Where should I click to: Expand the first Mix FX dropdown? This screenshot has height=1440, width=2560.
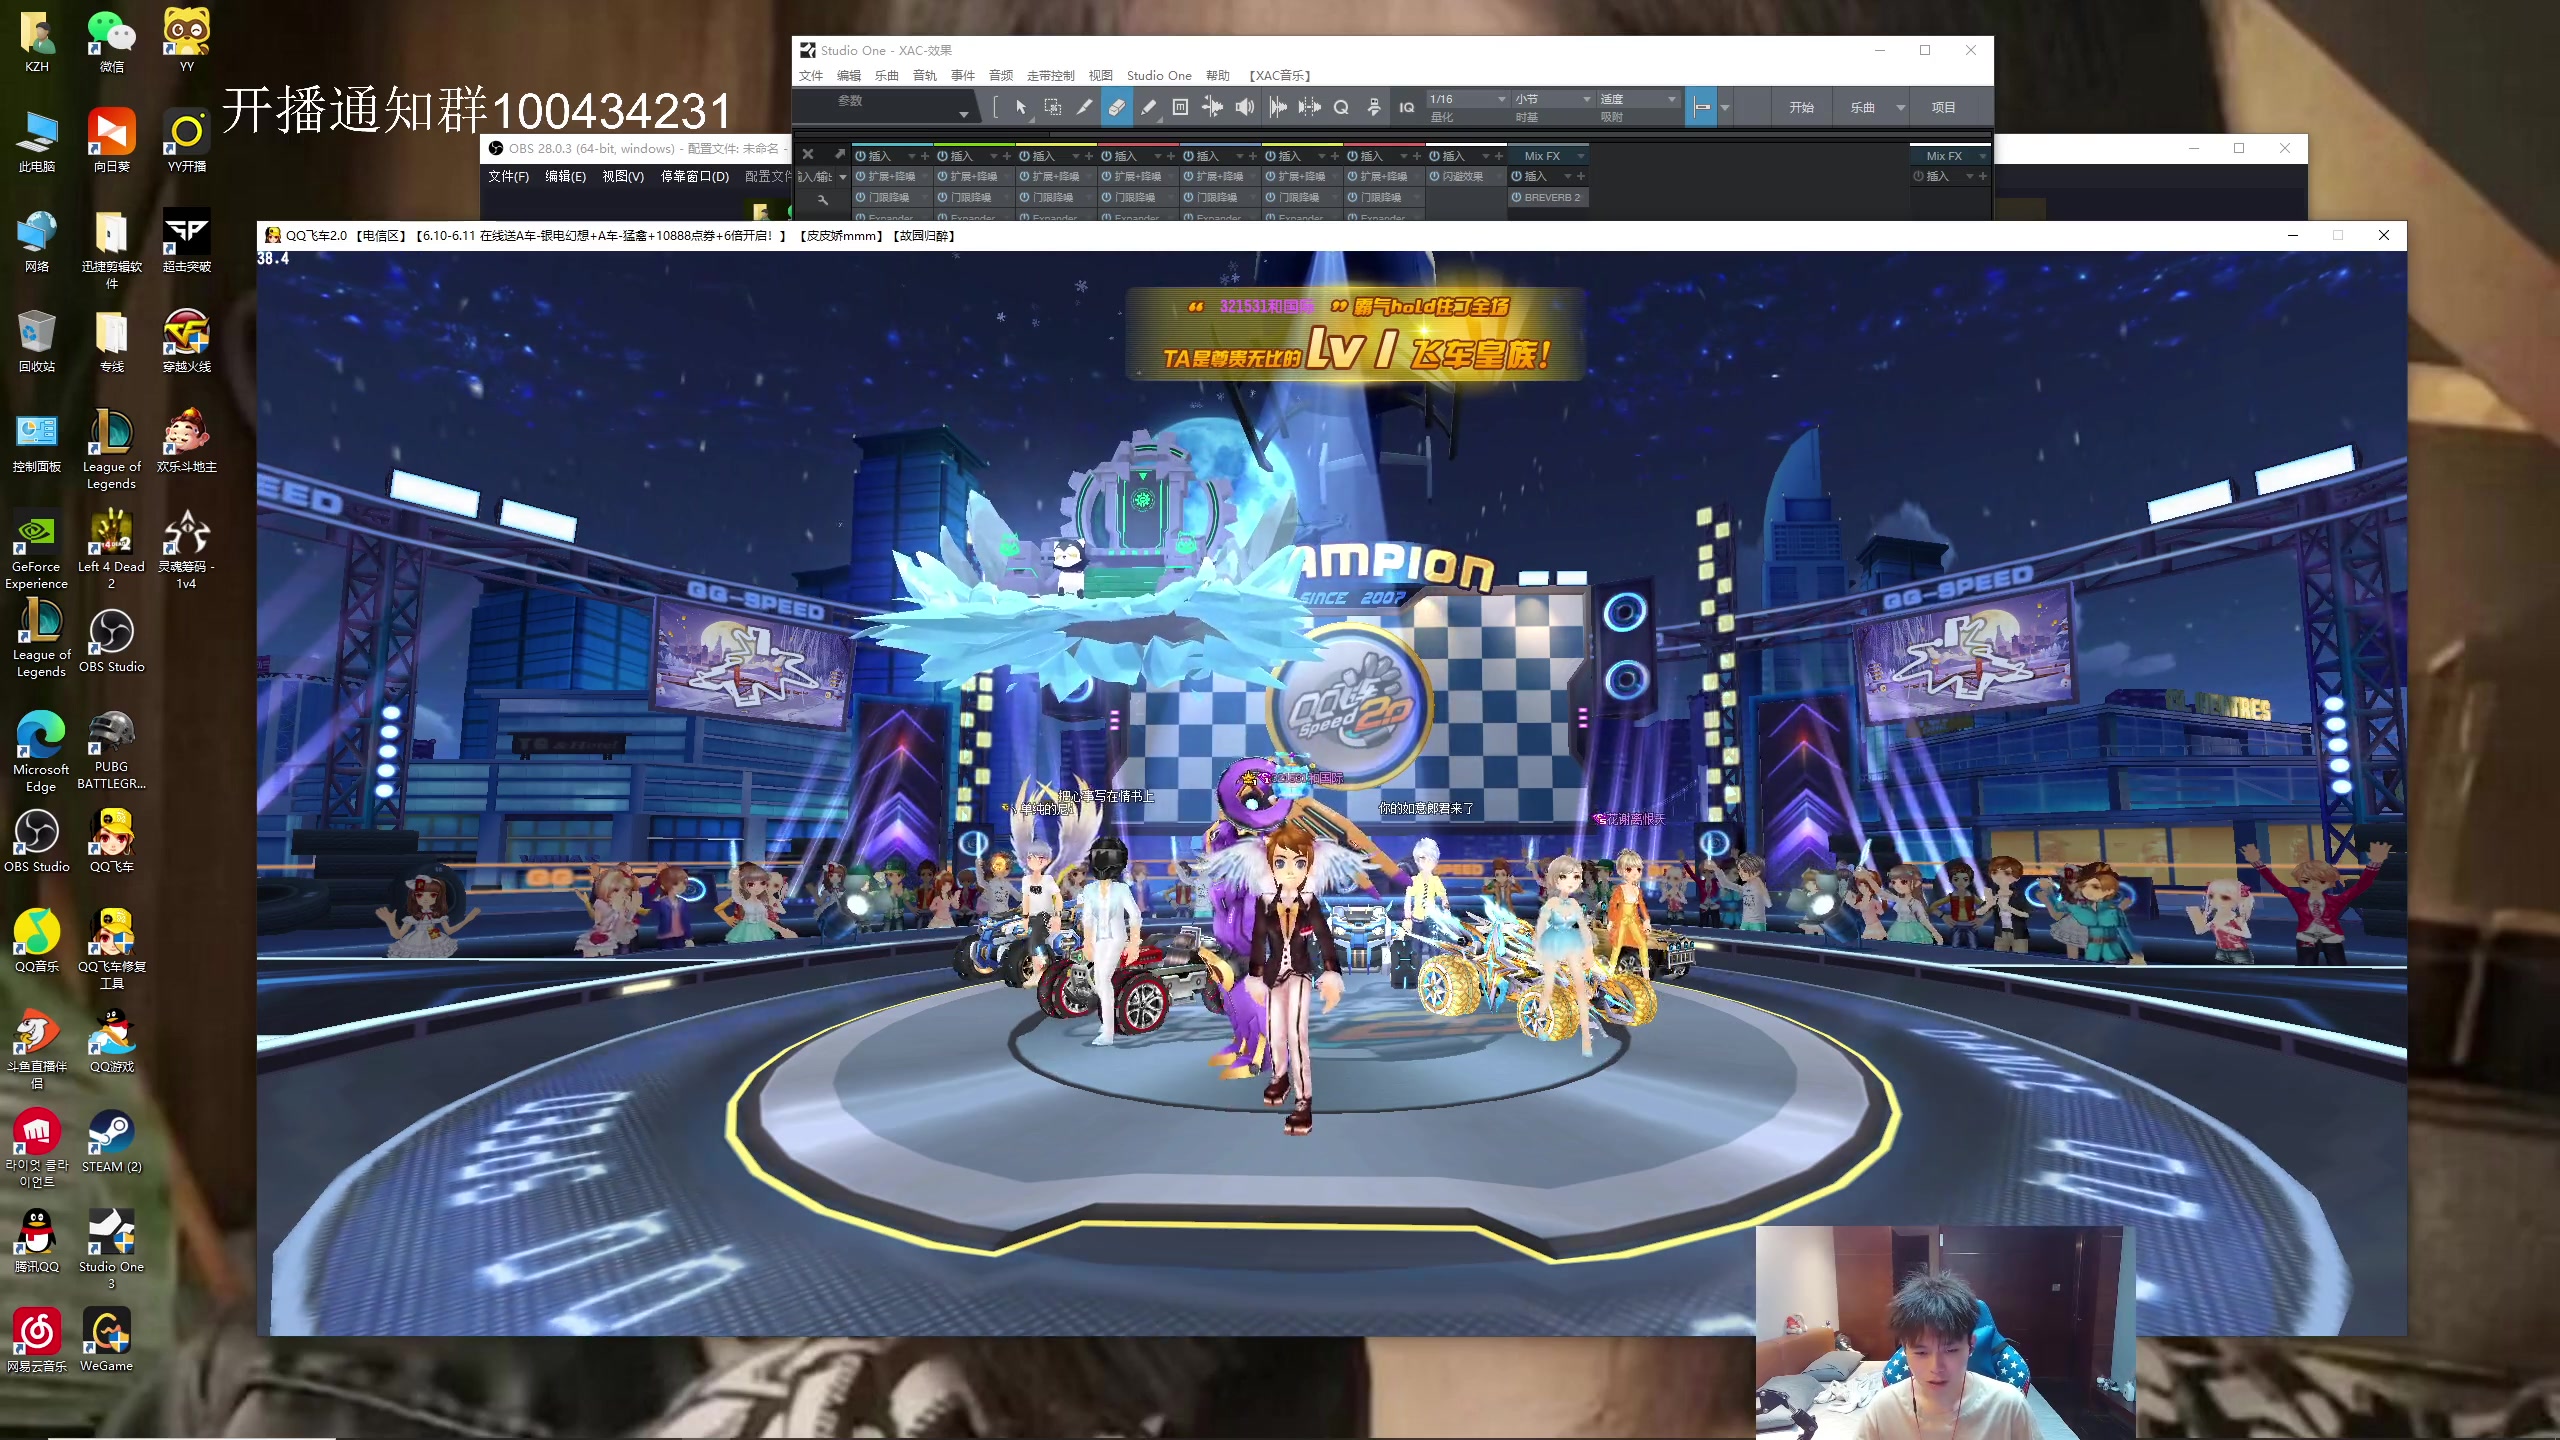[x=1580, y=156]
